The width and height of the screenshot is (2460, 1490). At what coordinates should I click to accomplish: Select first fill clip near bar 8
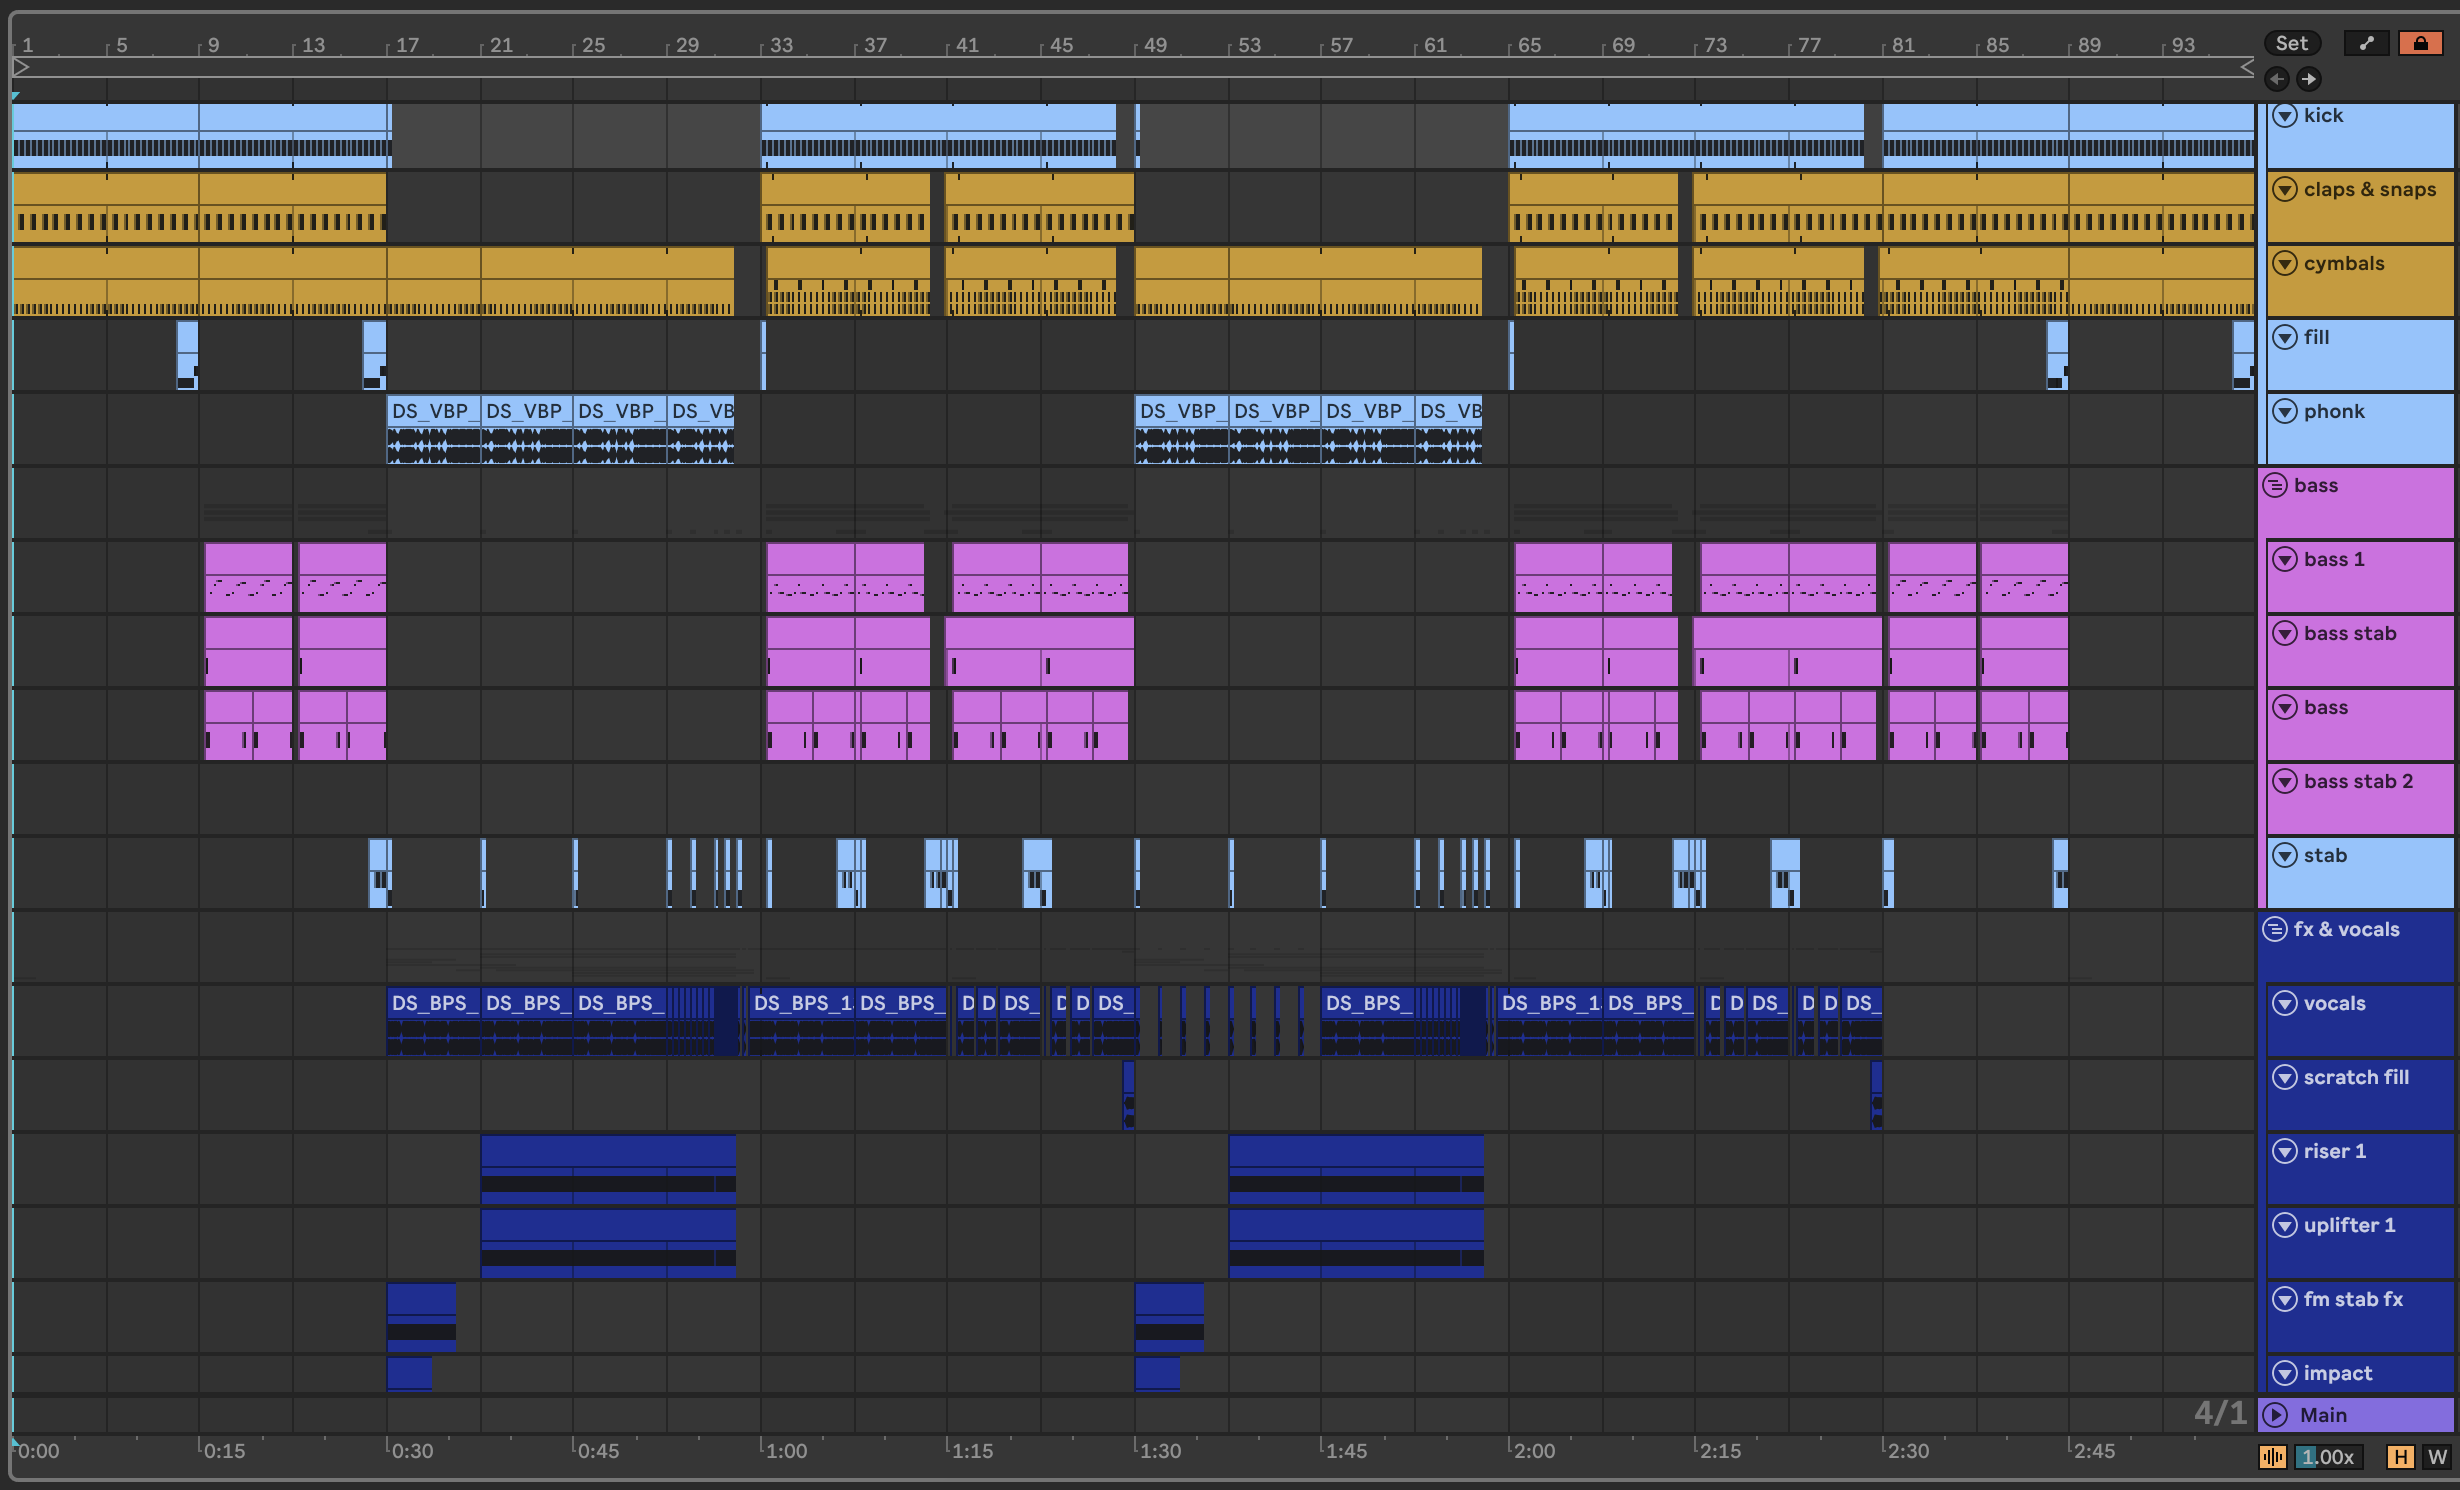(x=187, y=355)
